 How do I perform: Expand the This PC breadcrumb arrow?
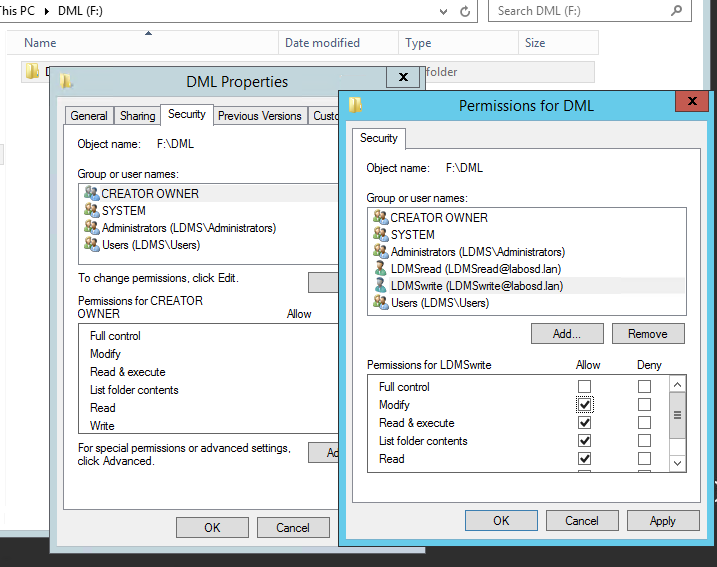click(x=46, y=11)
